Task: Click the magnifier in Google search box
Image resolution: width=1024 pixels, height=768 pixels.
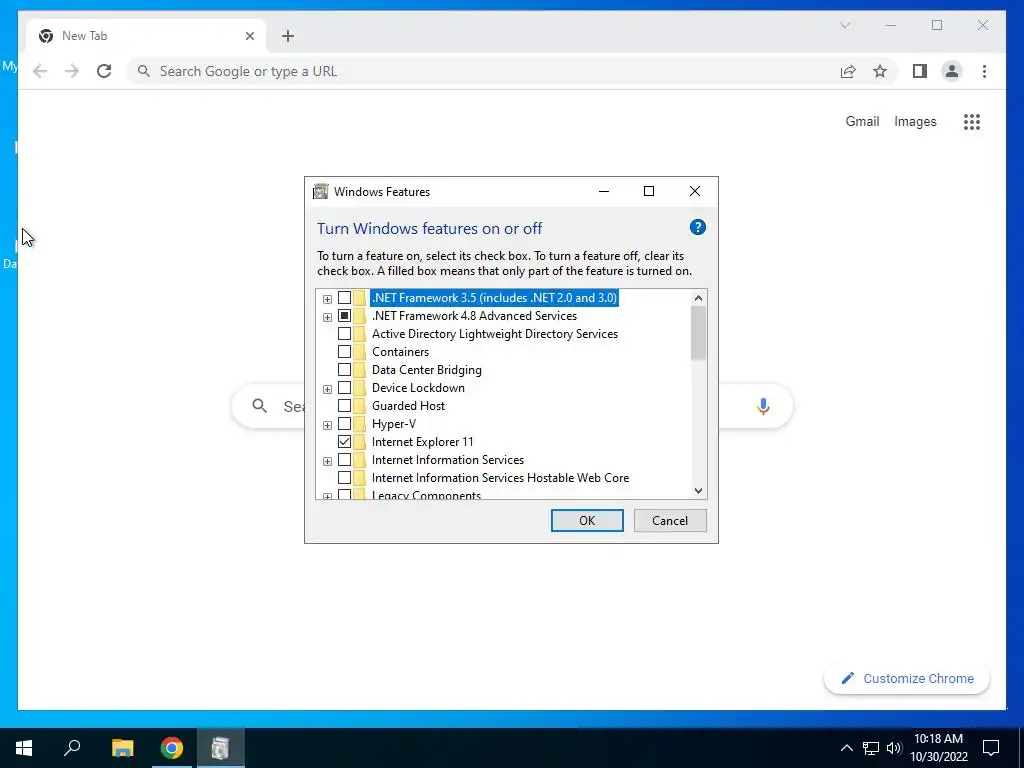Action: (259, 406)
